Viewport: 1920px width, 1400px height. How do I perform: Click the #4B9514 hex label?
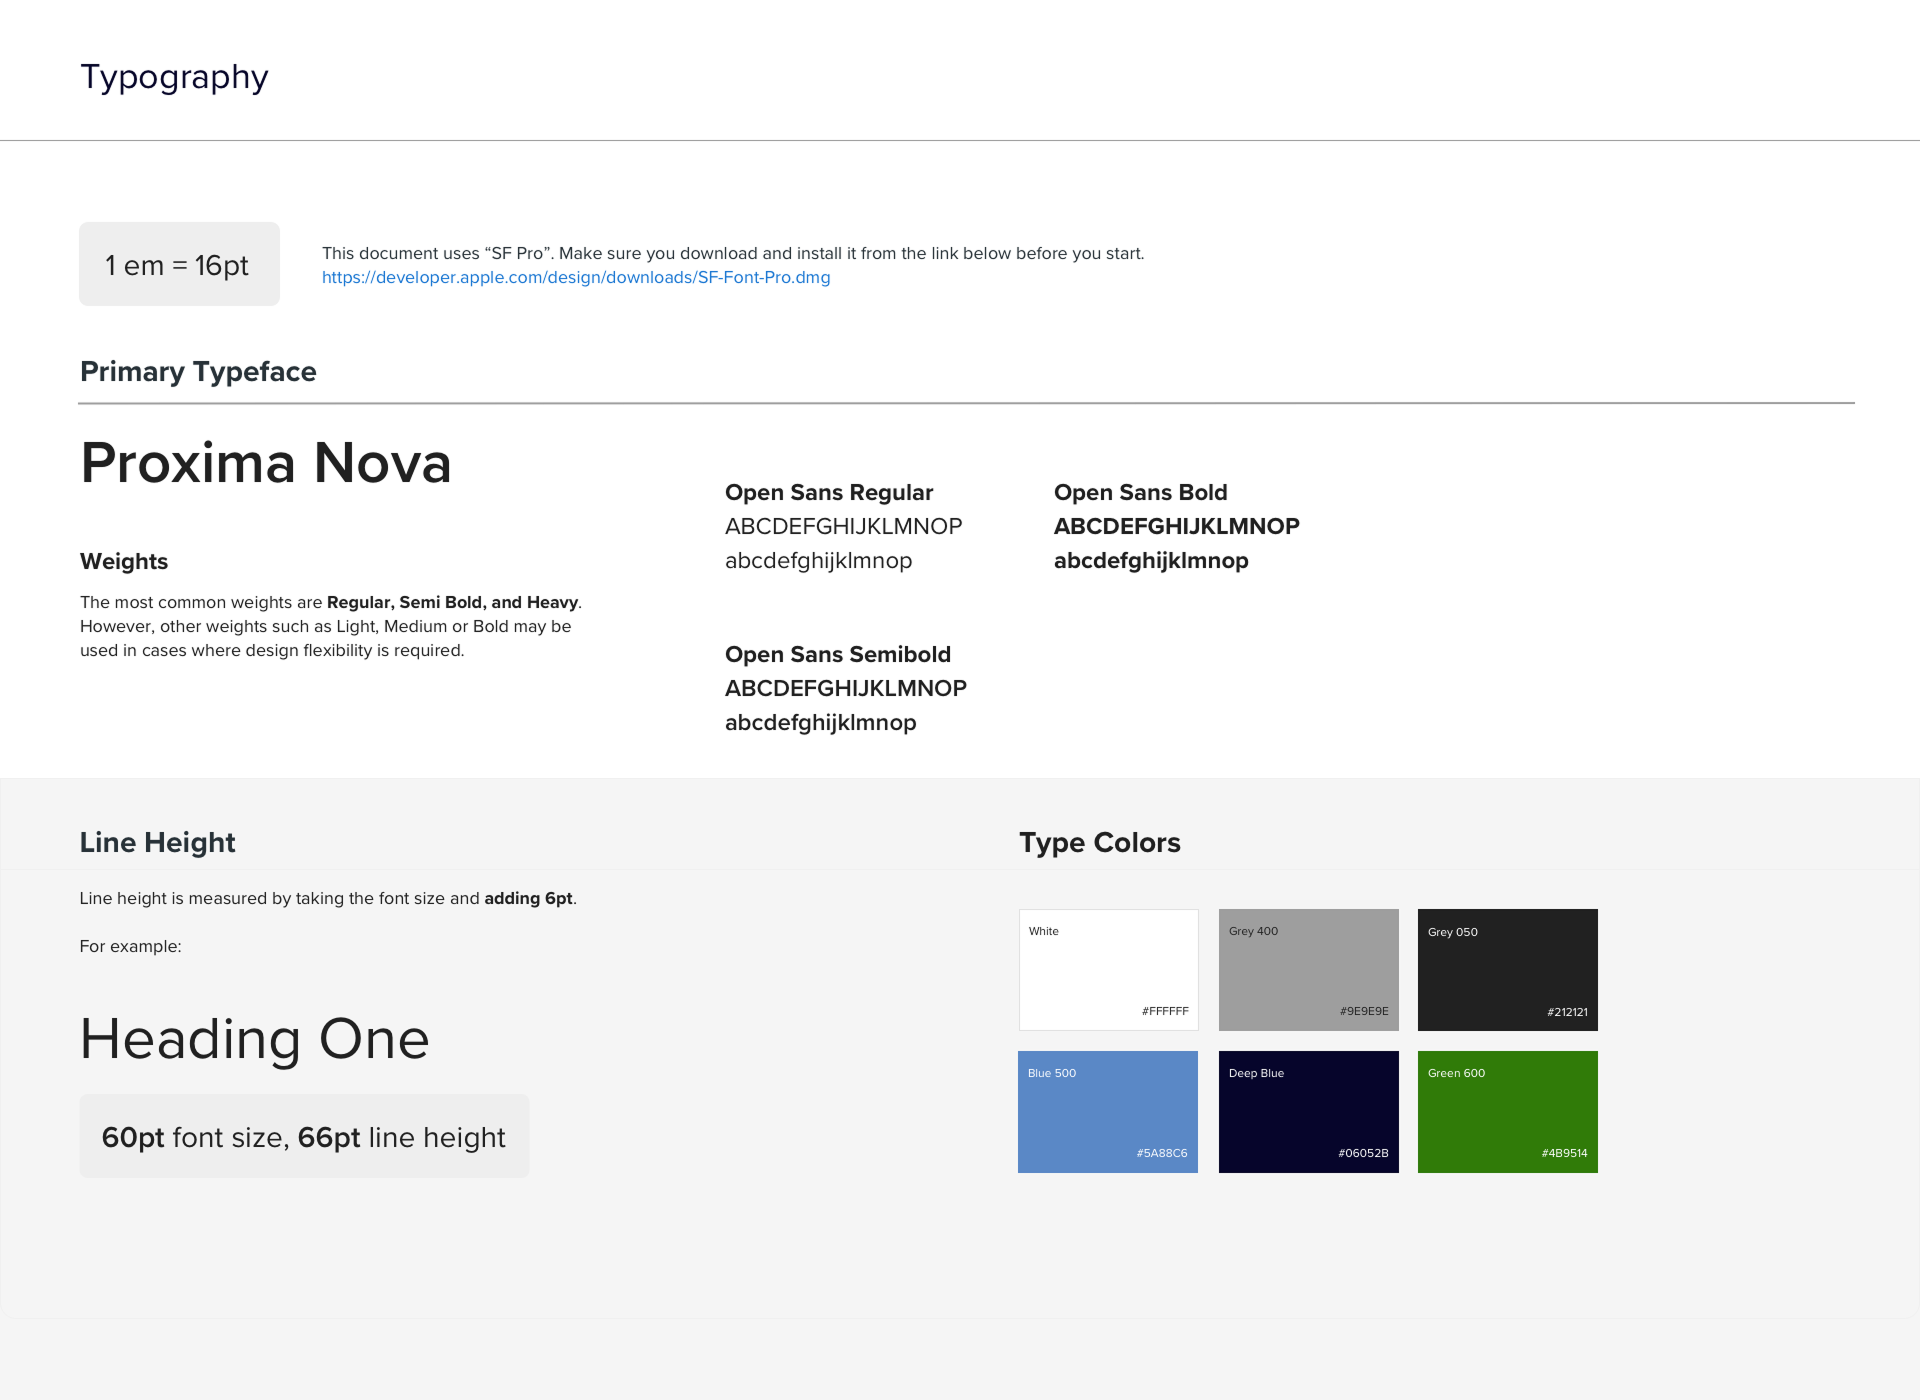coord(1564,1153)
